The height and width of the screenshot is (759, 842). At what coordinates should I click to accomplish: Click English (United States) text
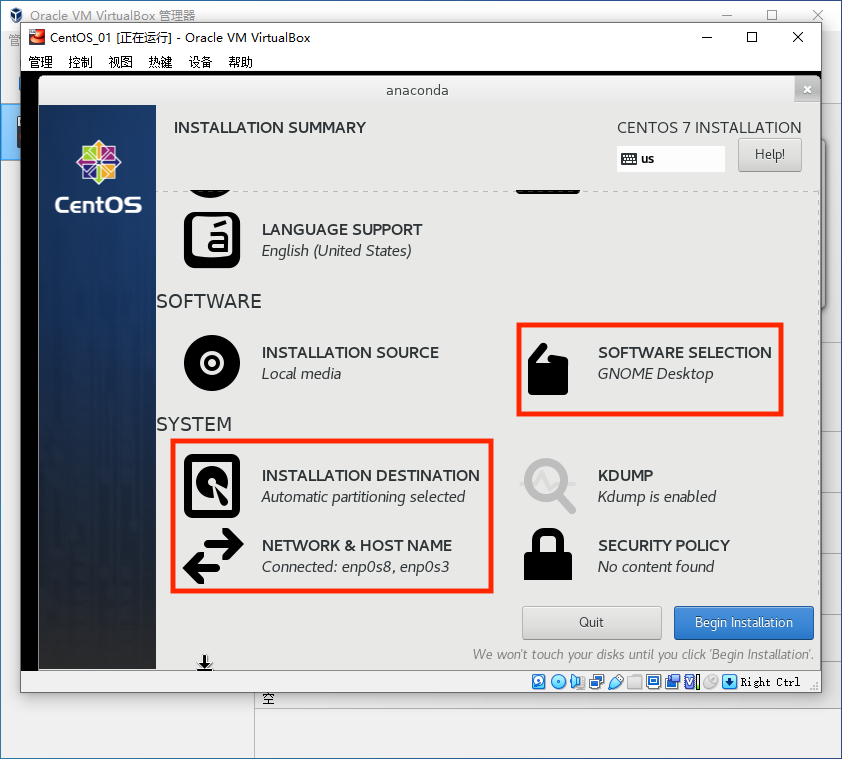(x=337, y=251)
